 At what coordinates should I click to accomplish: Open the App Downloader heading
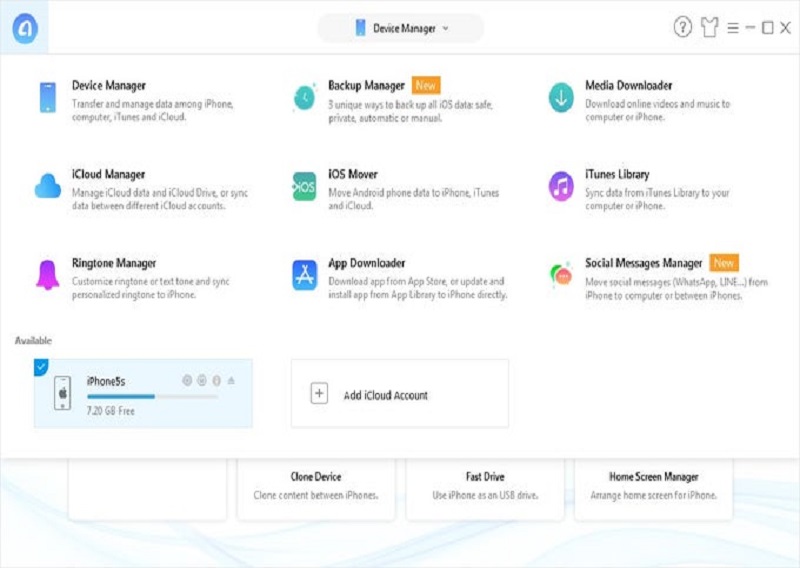coord(366,263)
